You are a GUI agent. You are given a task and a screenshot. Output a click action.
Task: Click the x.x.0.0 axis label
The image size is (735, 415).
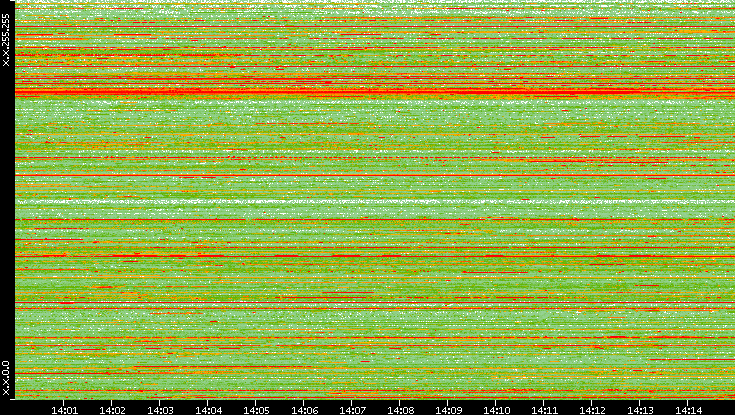[x=6, y=378]
